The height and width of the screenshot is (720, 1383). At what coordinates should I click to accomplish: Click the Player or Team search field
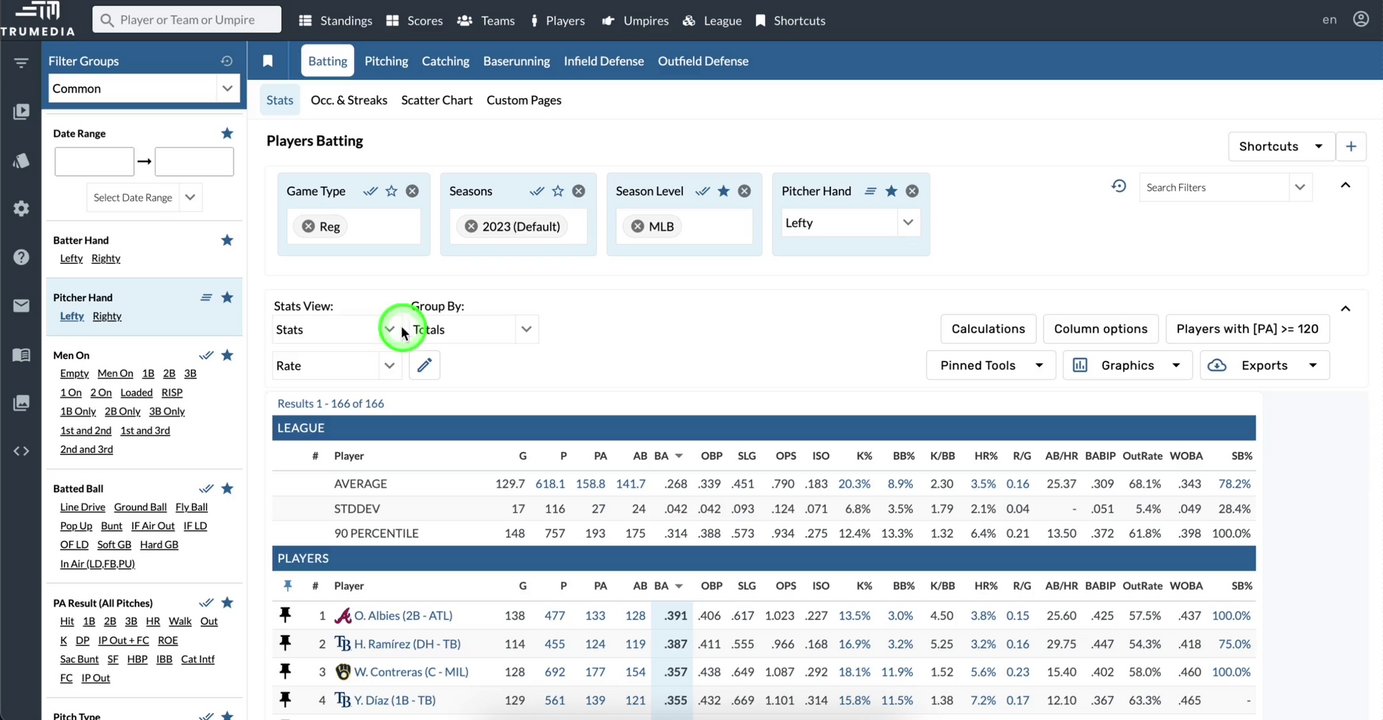(x=187, y=20)
